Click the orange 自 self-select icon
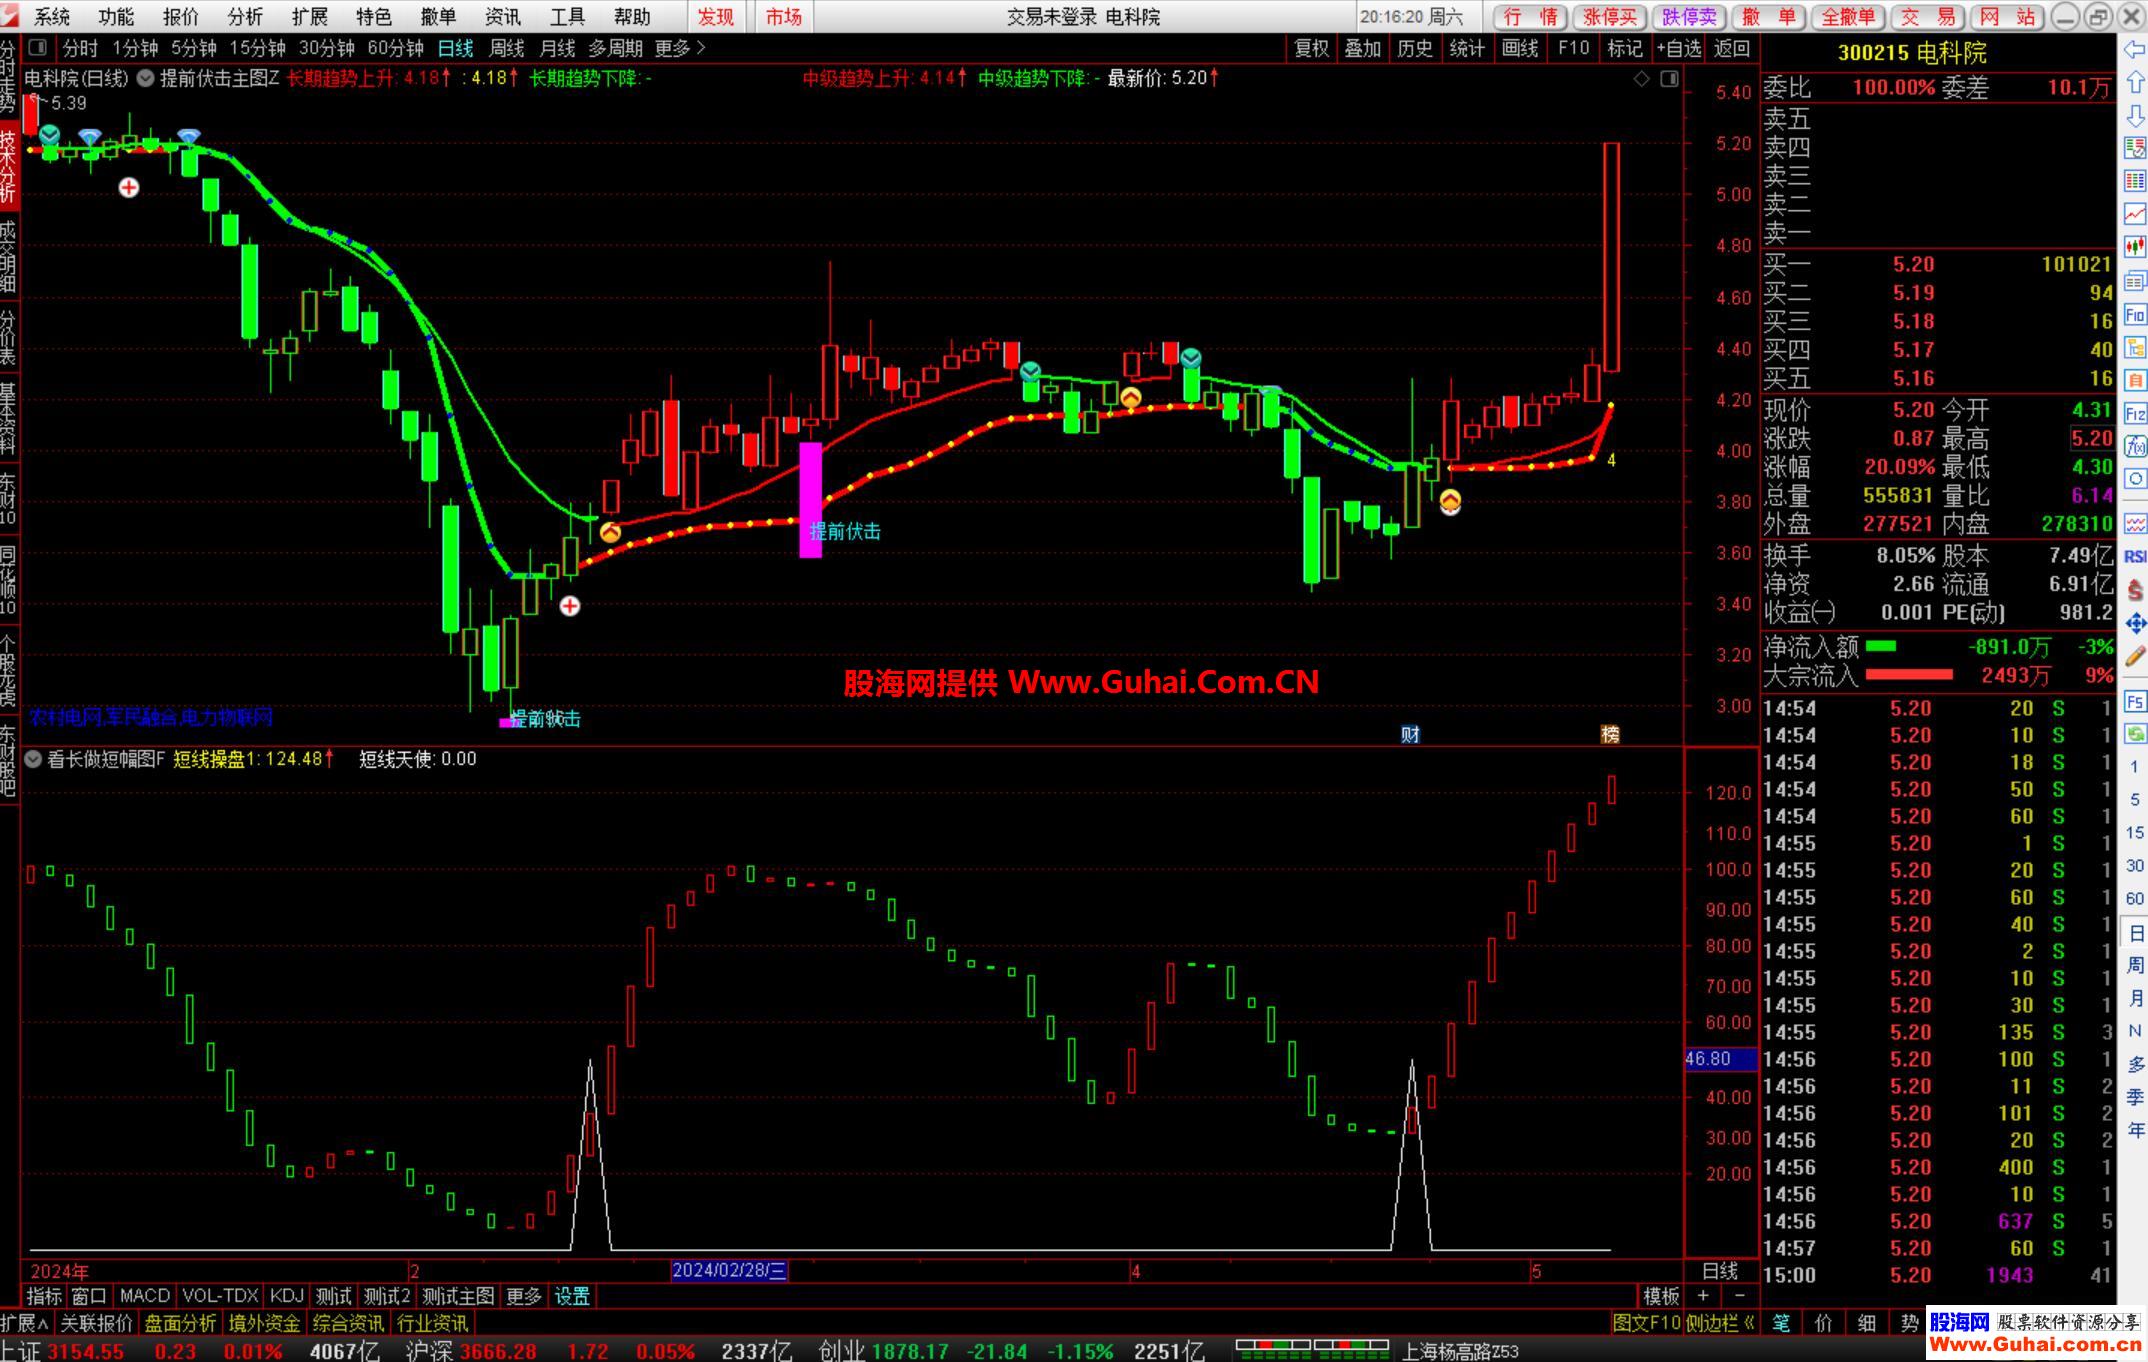Viewport: 2148px width, 1362px height. tap(2134, 380)
